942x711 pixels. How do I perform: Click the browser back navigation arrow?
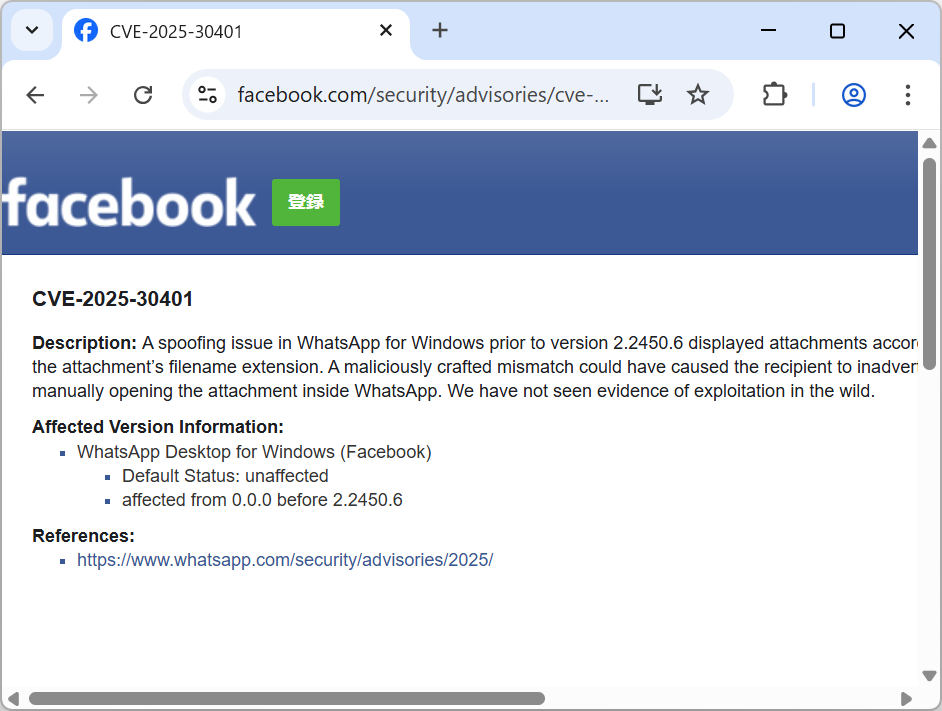pyautogui.click(x=35, y=94)
